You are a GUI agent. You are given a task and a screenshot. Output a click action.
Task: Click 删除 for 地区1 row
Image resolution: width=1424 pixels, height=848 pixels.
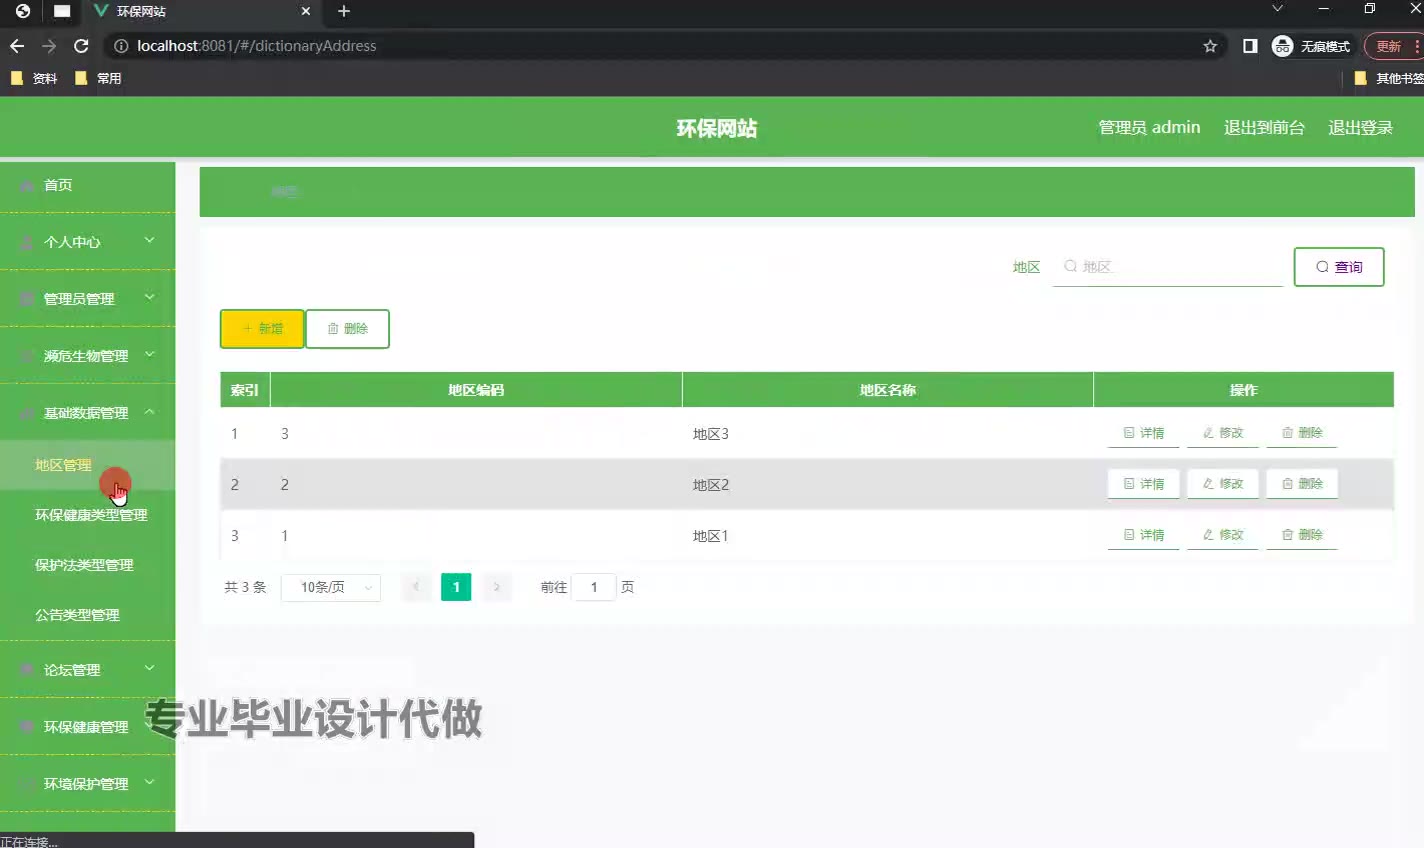coord(1302,535)
